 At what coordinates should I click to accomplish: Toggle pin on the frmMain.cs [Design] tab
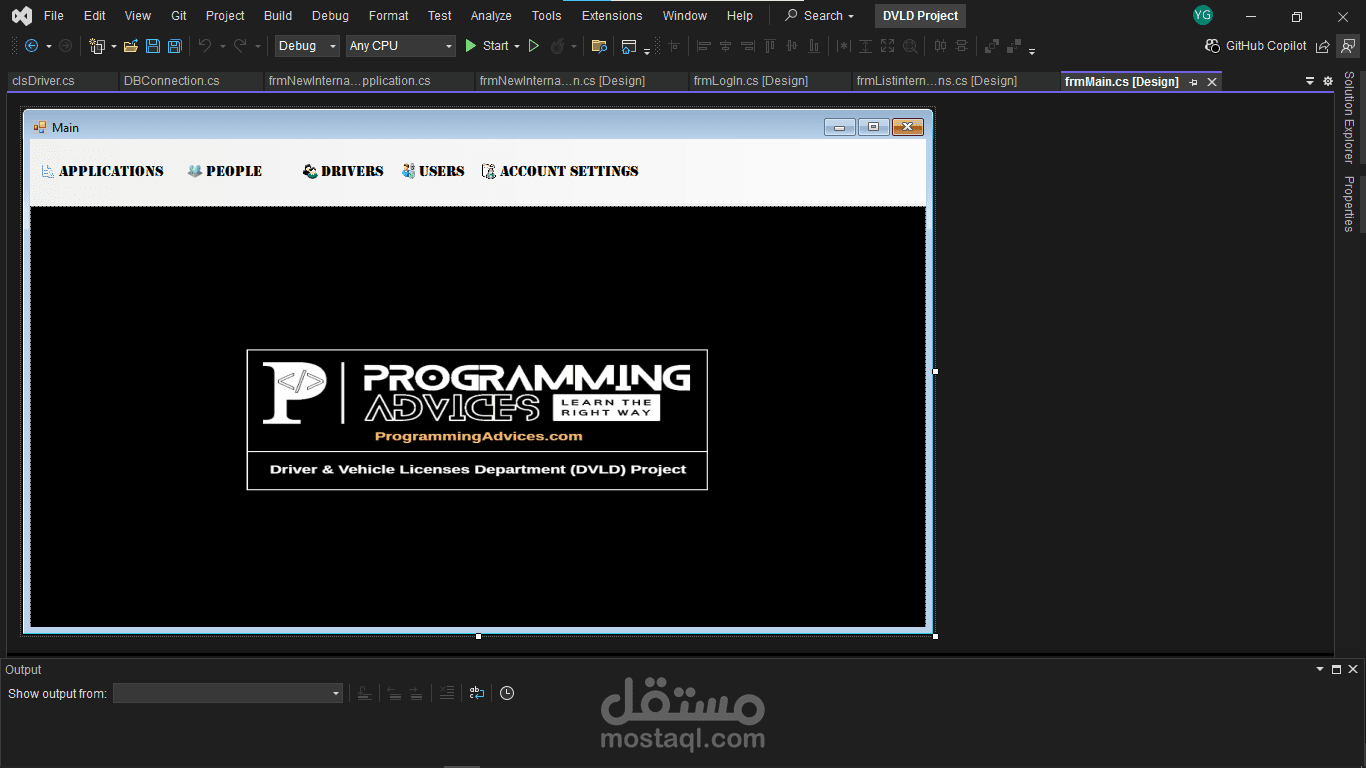point(1193,82)
